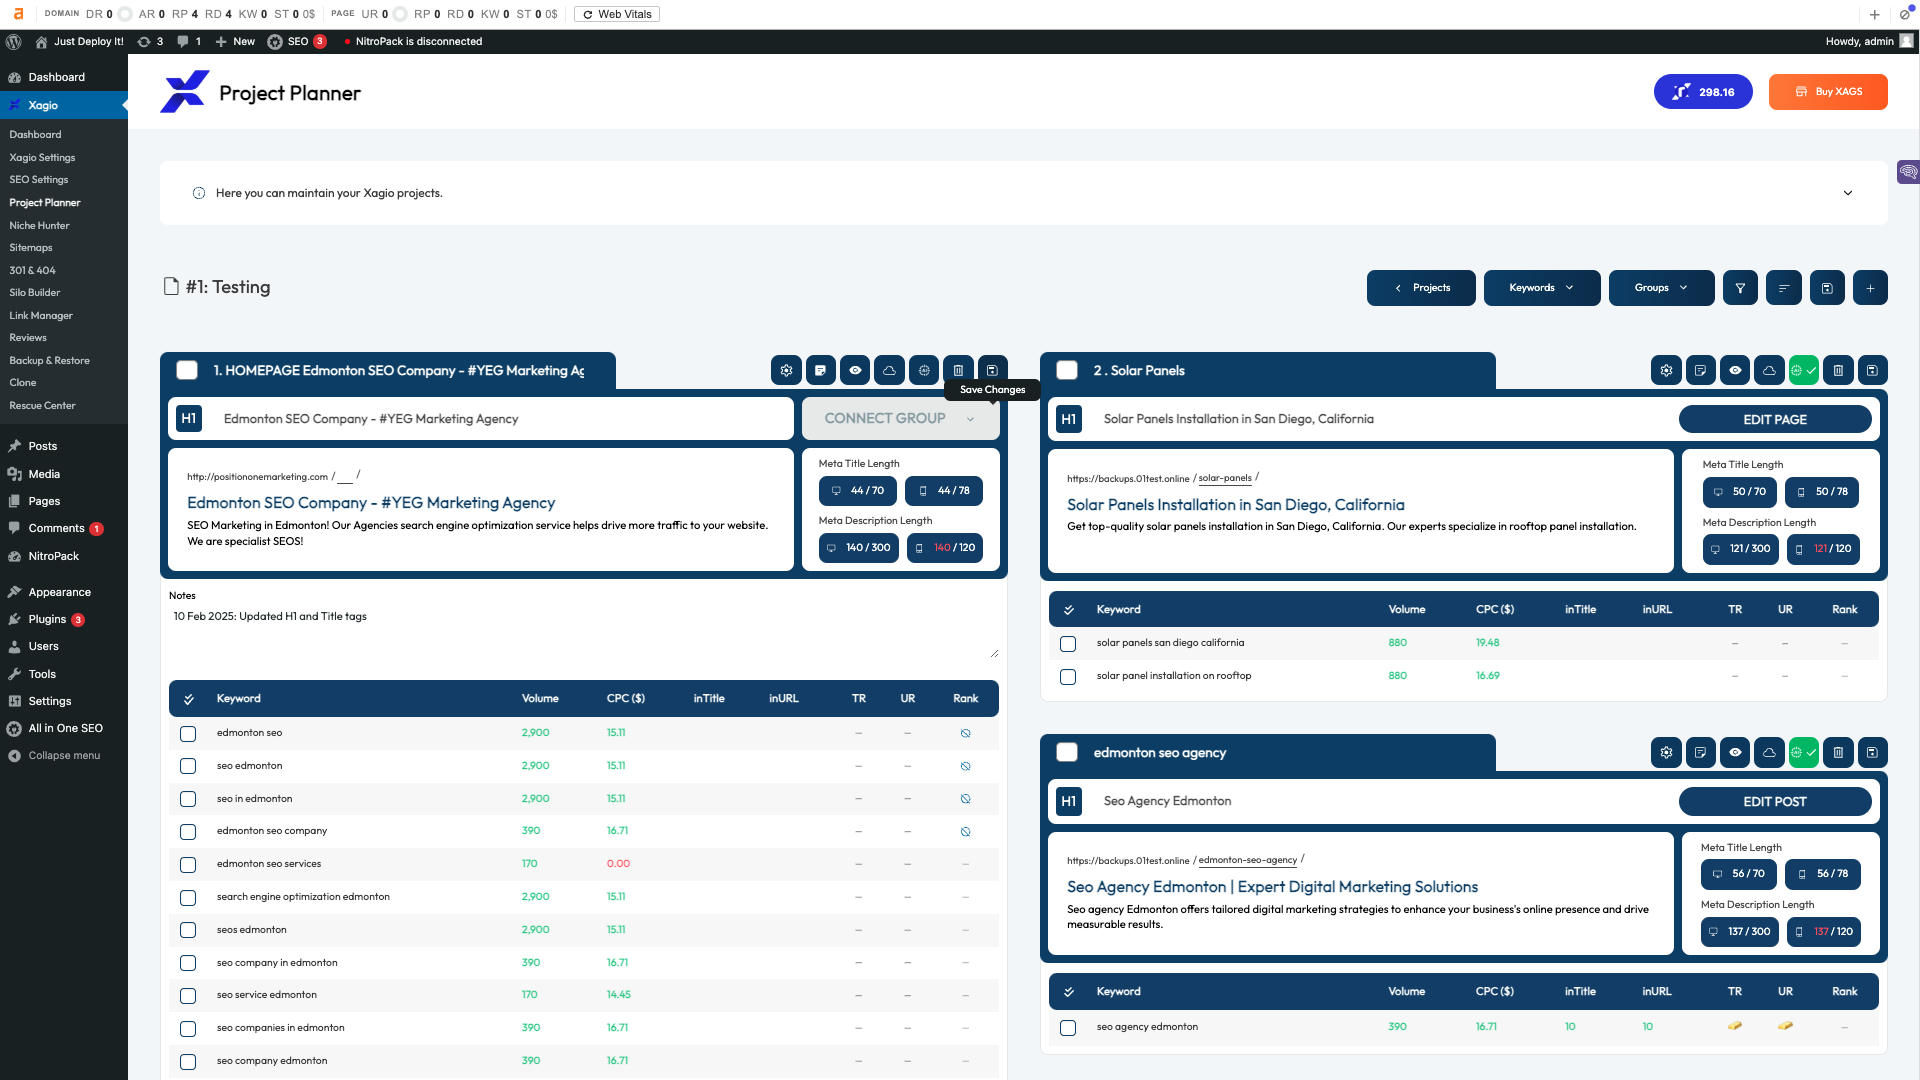The width and height of the screenshot is (1920, 1080).
Task: Go to Plugins in WordPress sidebar
Action: [x=47, y=620]
